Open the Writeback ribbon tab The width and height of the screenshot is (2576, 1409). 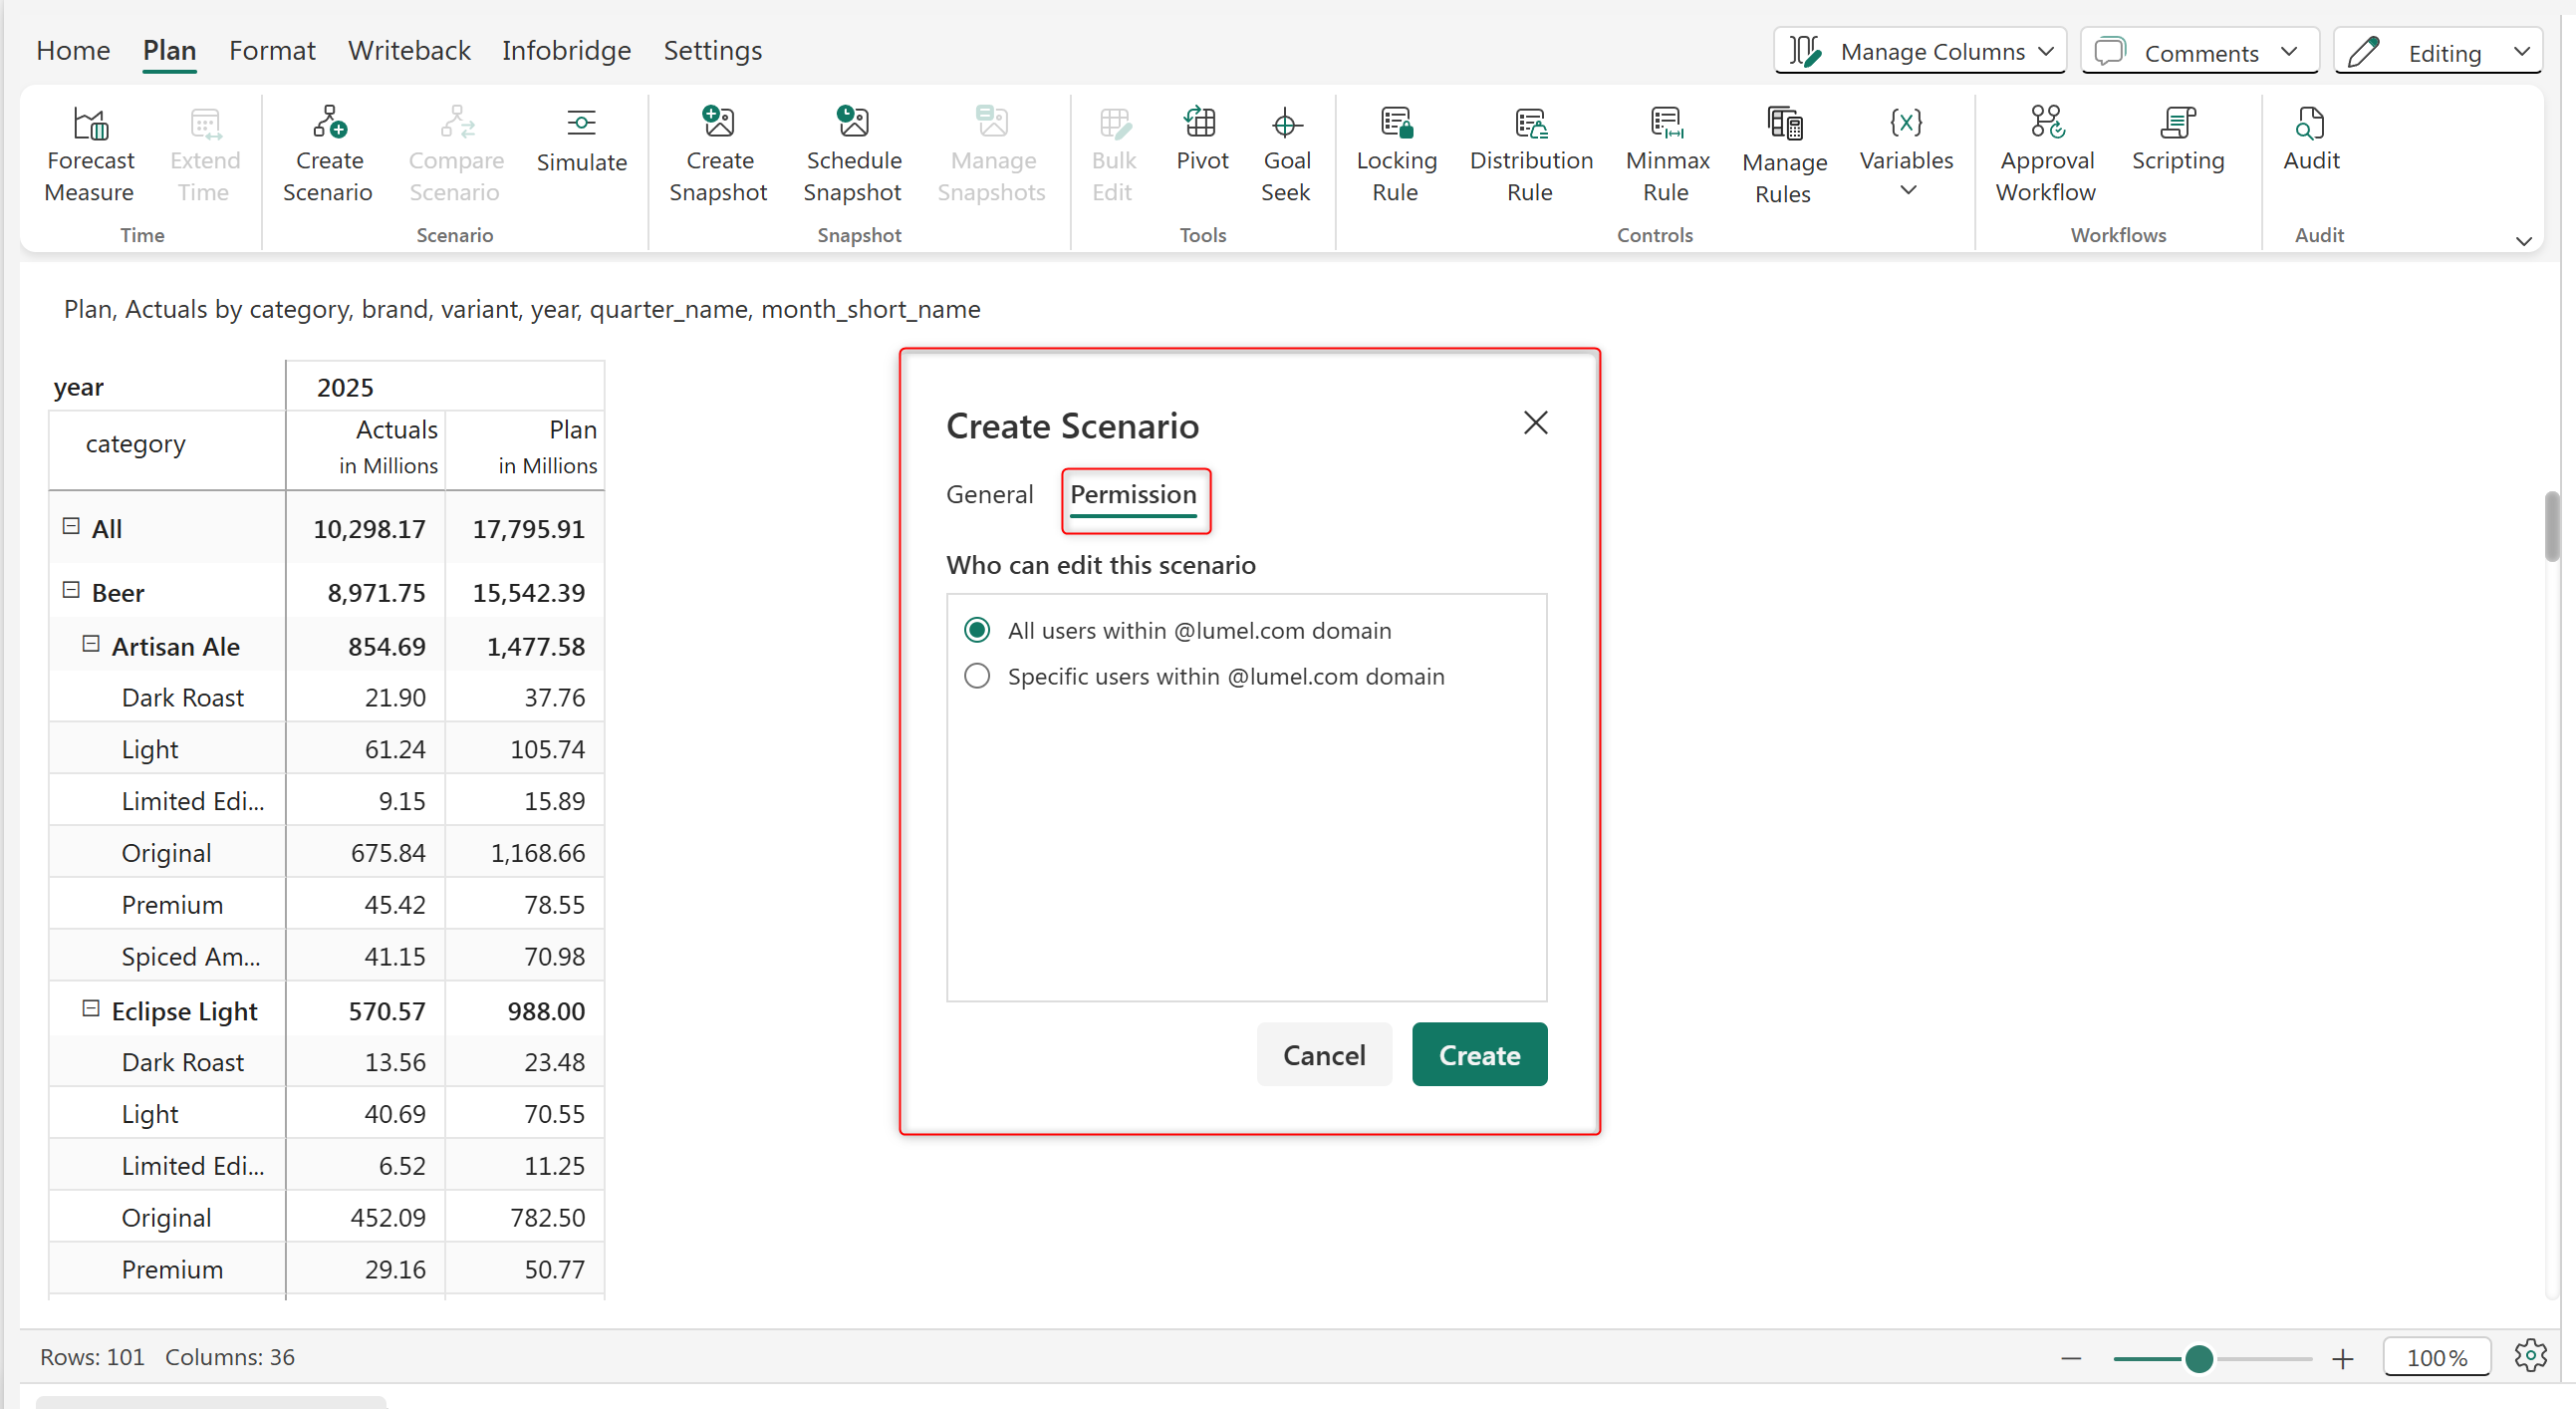click(409, 50)
